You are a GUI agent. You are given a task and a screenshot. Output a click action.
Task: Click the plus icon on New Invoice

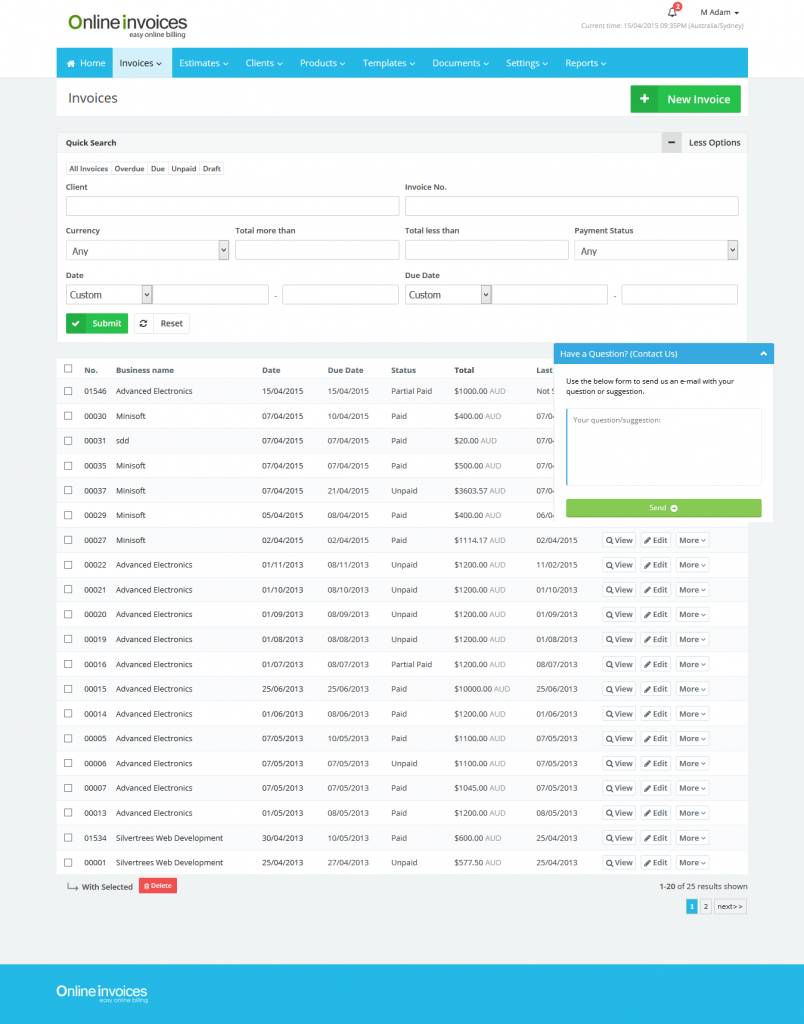coord(645,99)
